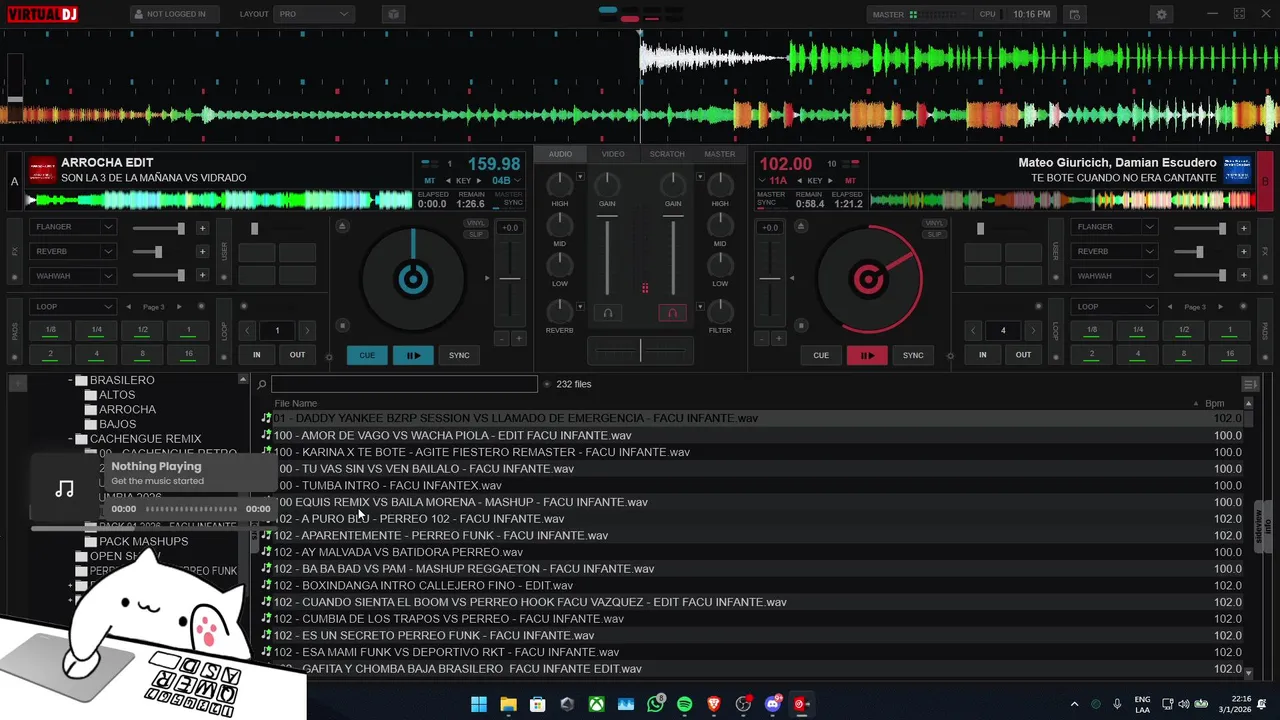Toggle SLIP mode on right deck
Screen dimensions: 1280x720
[x=934, y=234]
